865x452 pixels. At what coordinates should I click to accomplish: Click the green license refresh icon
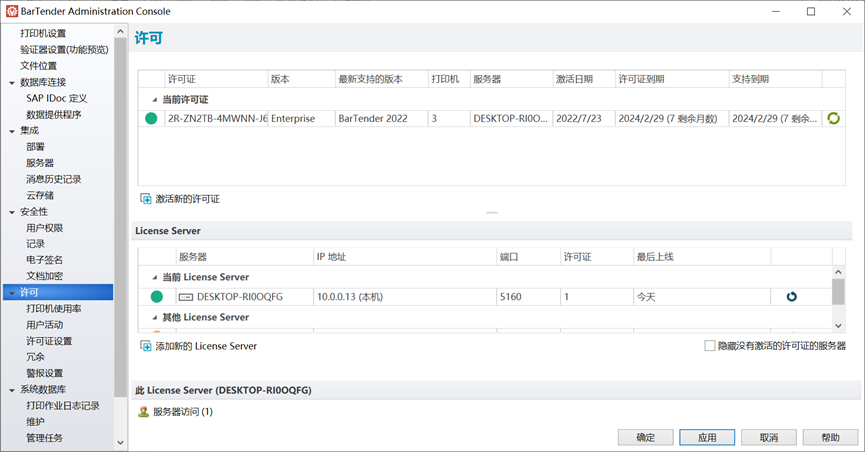[x=833, y=118]
